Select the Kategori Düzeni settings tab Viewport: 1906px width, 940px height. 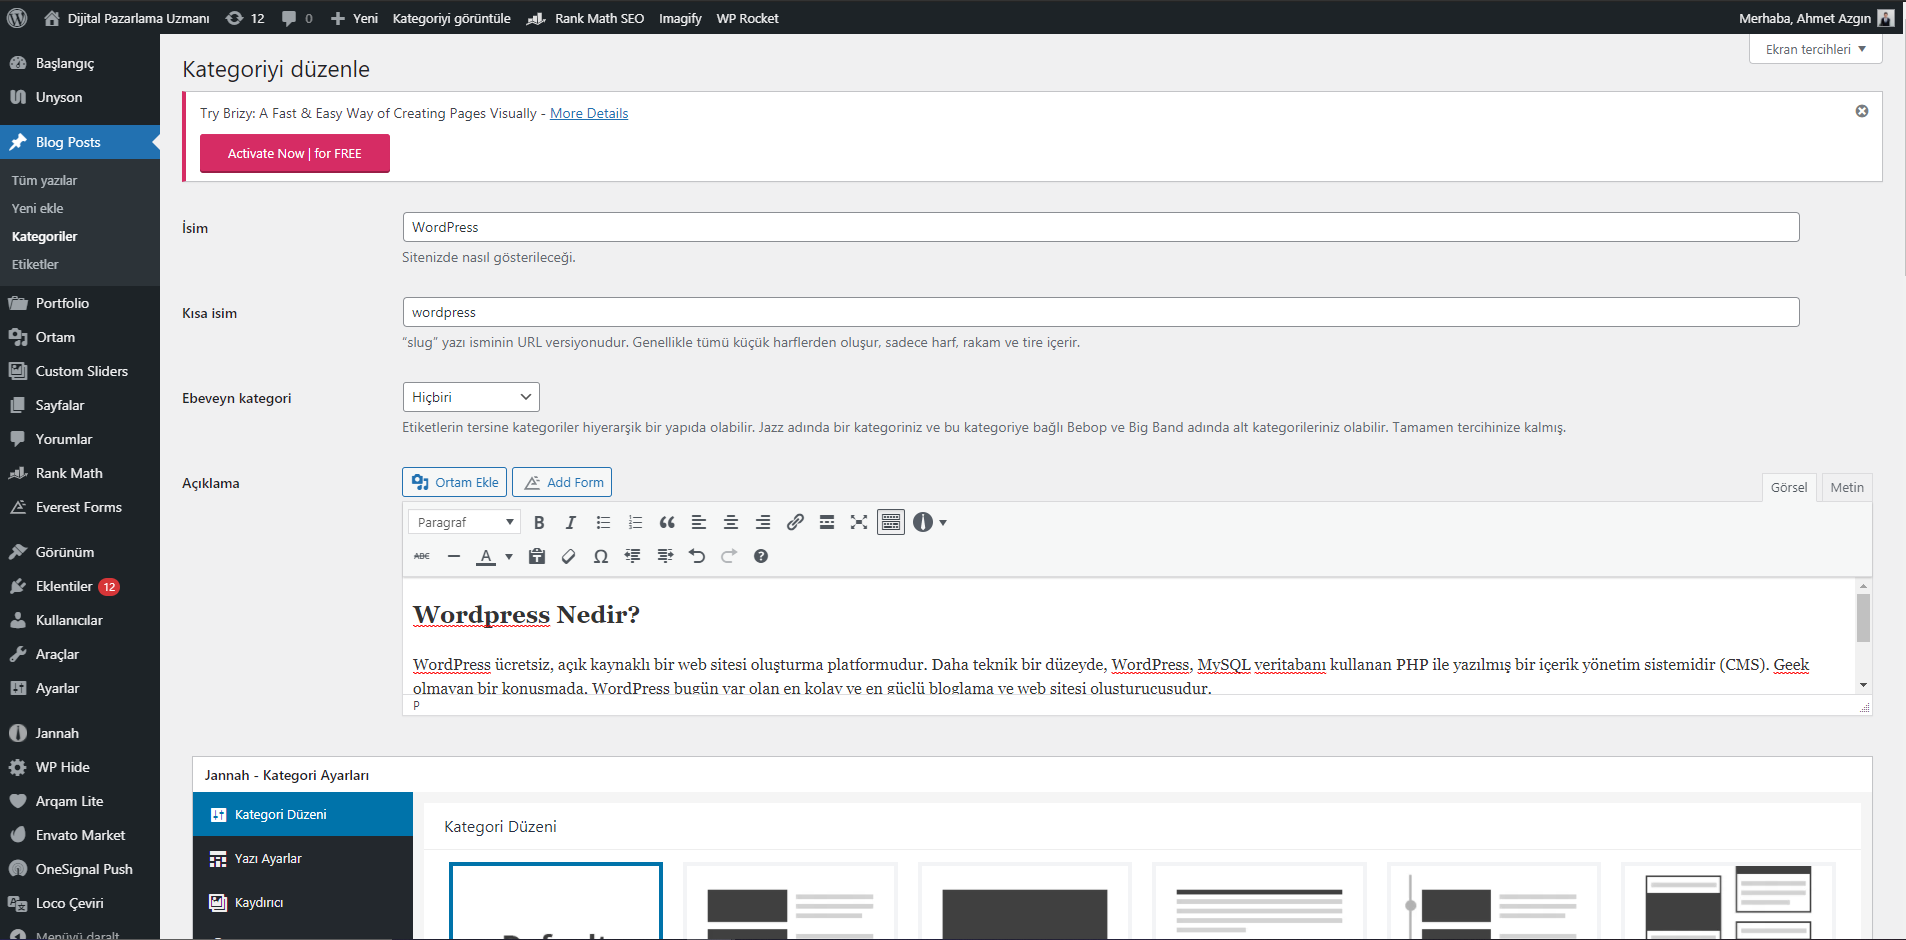303,814
